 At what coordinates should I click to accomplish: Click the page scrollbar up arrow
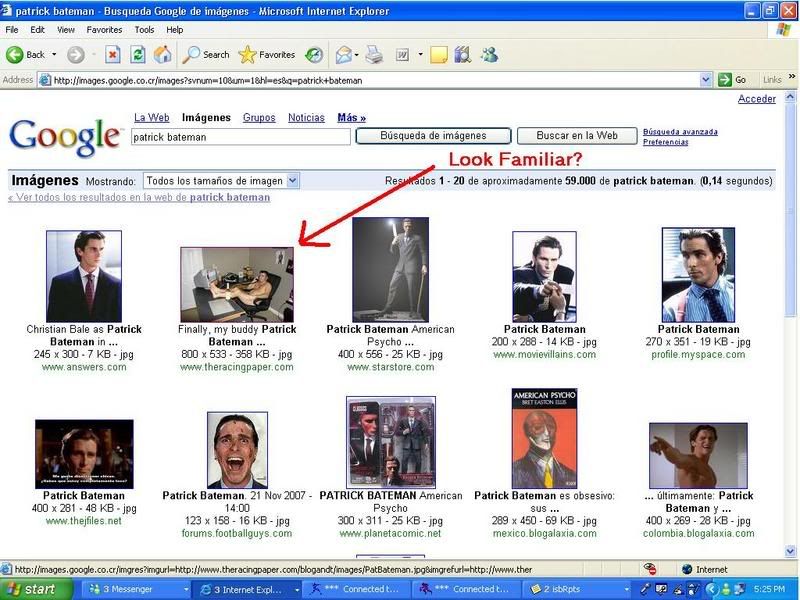click(x=790, y=96)
